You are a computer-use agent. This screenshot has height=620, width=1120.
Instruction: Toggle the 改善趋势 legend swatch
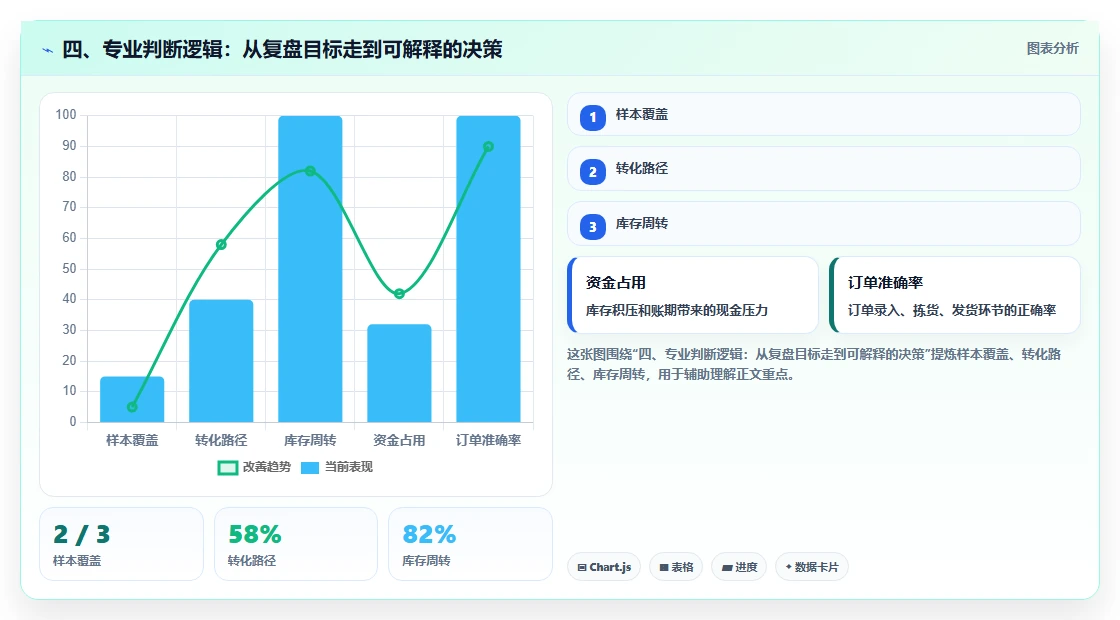pyautogui.click(x=228, y=468)
